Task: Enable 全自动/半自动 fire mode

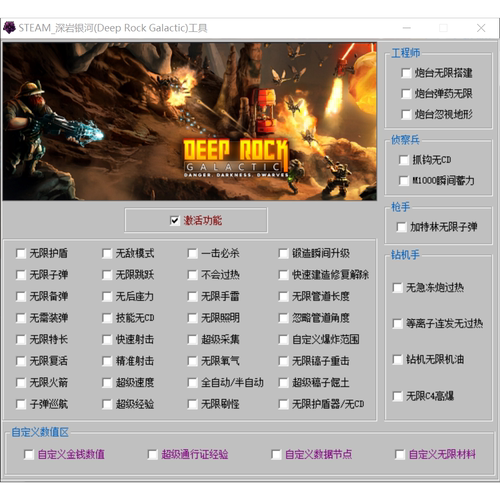Action: pos(192,383)
